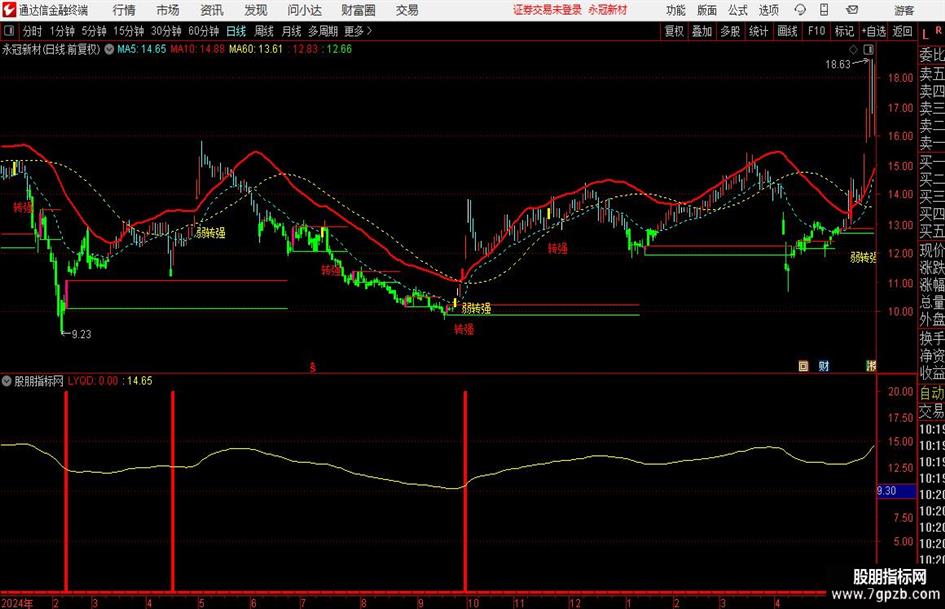Image resolution: width=945 pixels, height=609 pixels.
Task: Open the 财富圈 menu
Action: point(358,10)
